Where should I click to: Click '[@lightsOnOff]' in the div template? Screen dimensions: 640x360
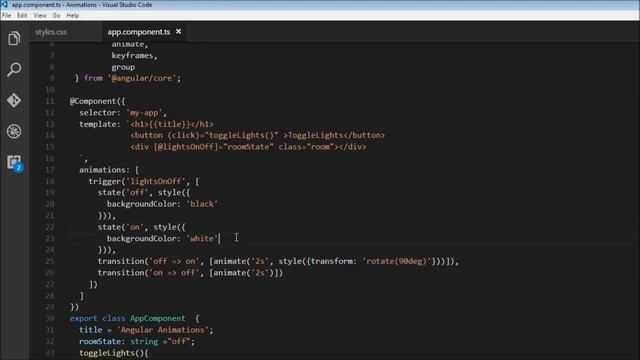[x=185, y=147]
